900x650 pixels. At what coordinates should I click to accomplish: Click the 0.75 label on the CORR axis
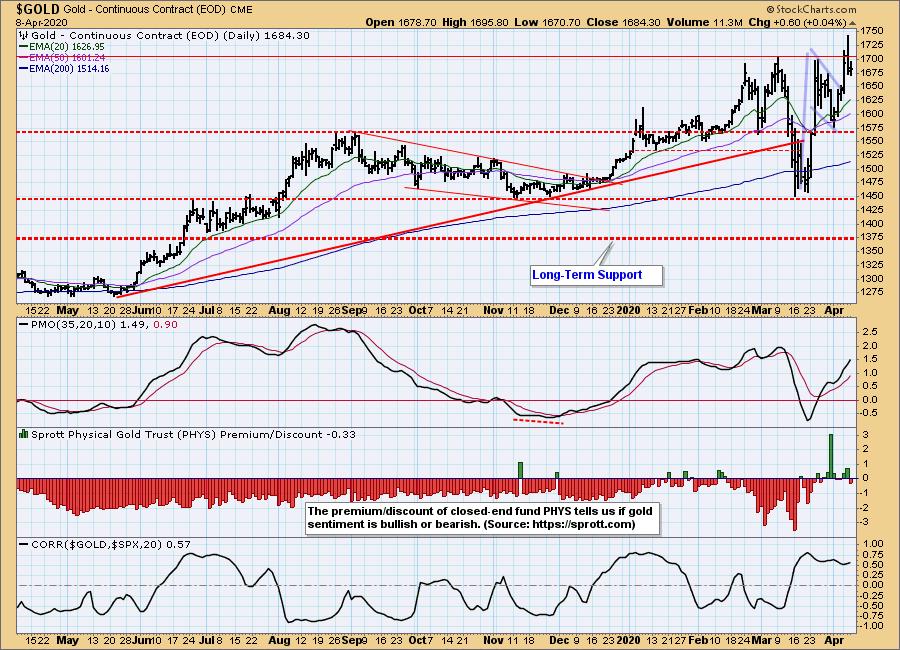click(x=872, y=554)
